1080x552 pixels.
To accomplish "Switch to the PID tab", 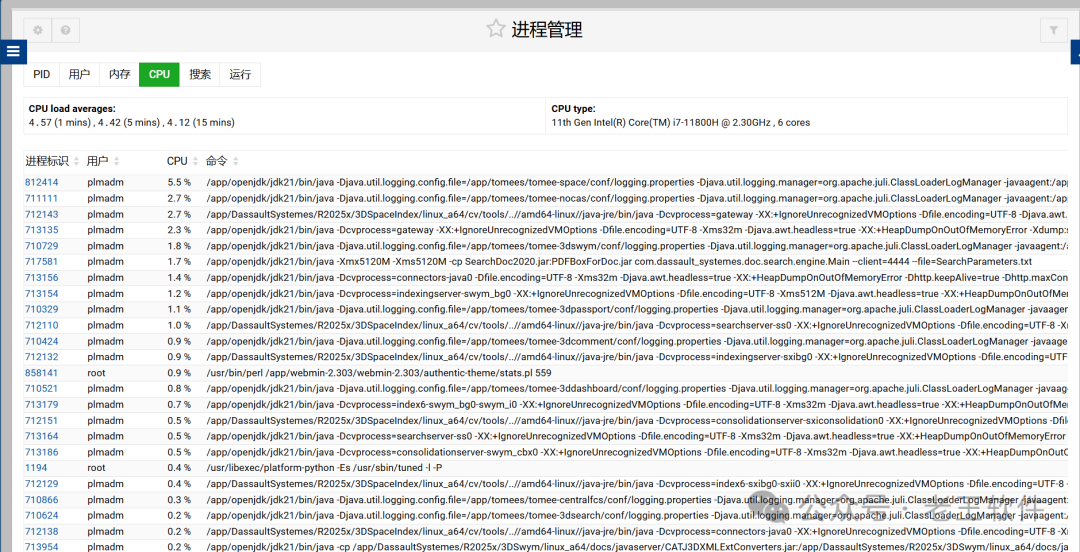I will point(41,74).
